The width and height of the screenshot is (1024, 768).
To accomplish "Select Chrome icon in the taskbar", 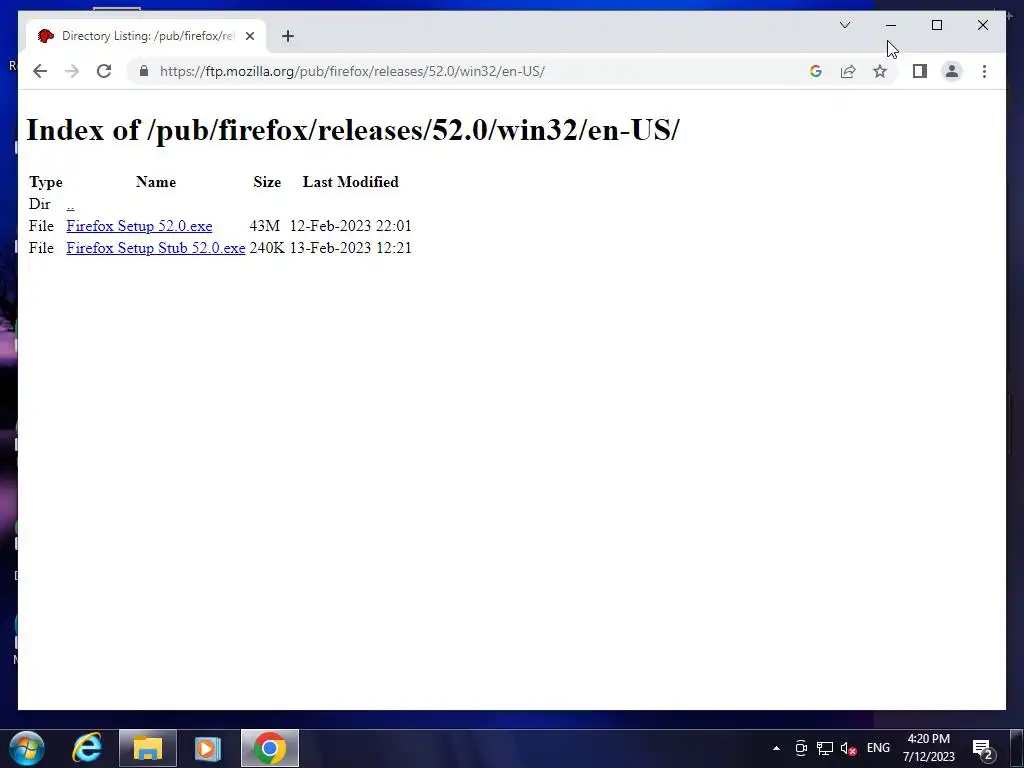I will pos(270,748).
